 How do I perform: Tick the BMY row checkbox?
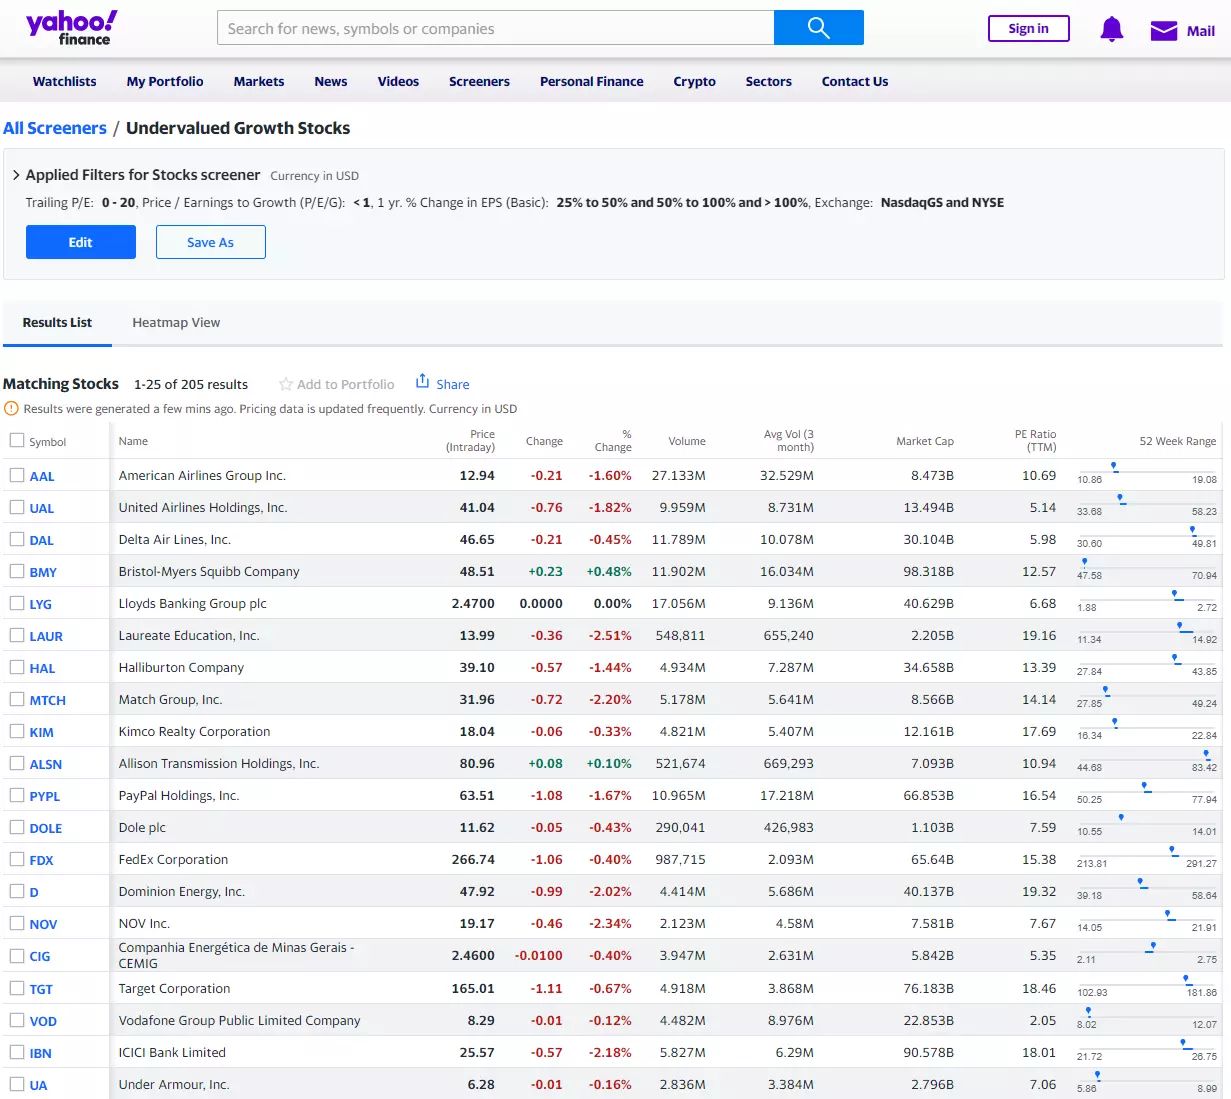[17, 571]
